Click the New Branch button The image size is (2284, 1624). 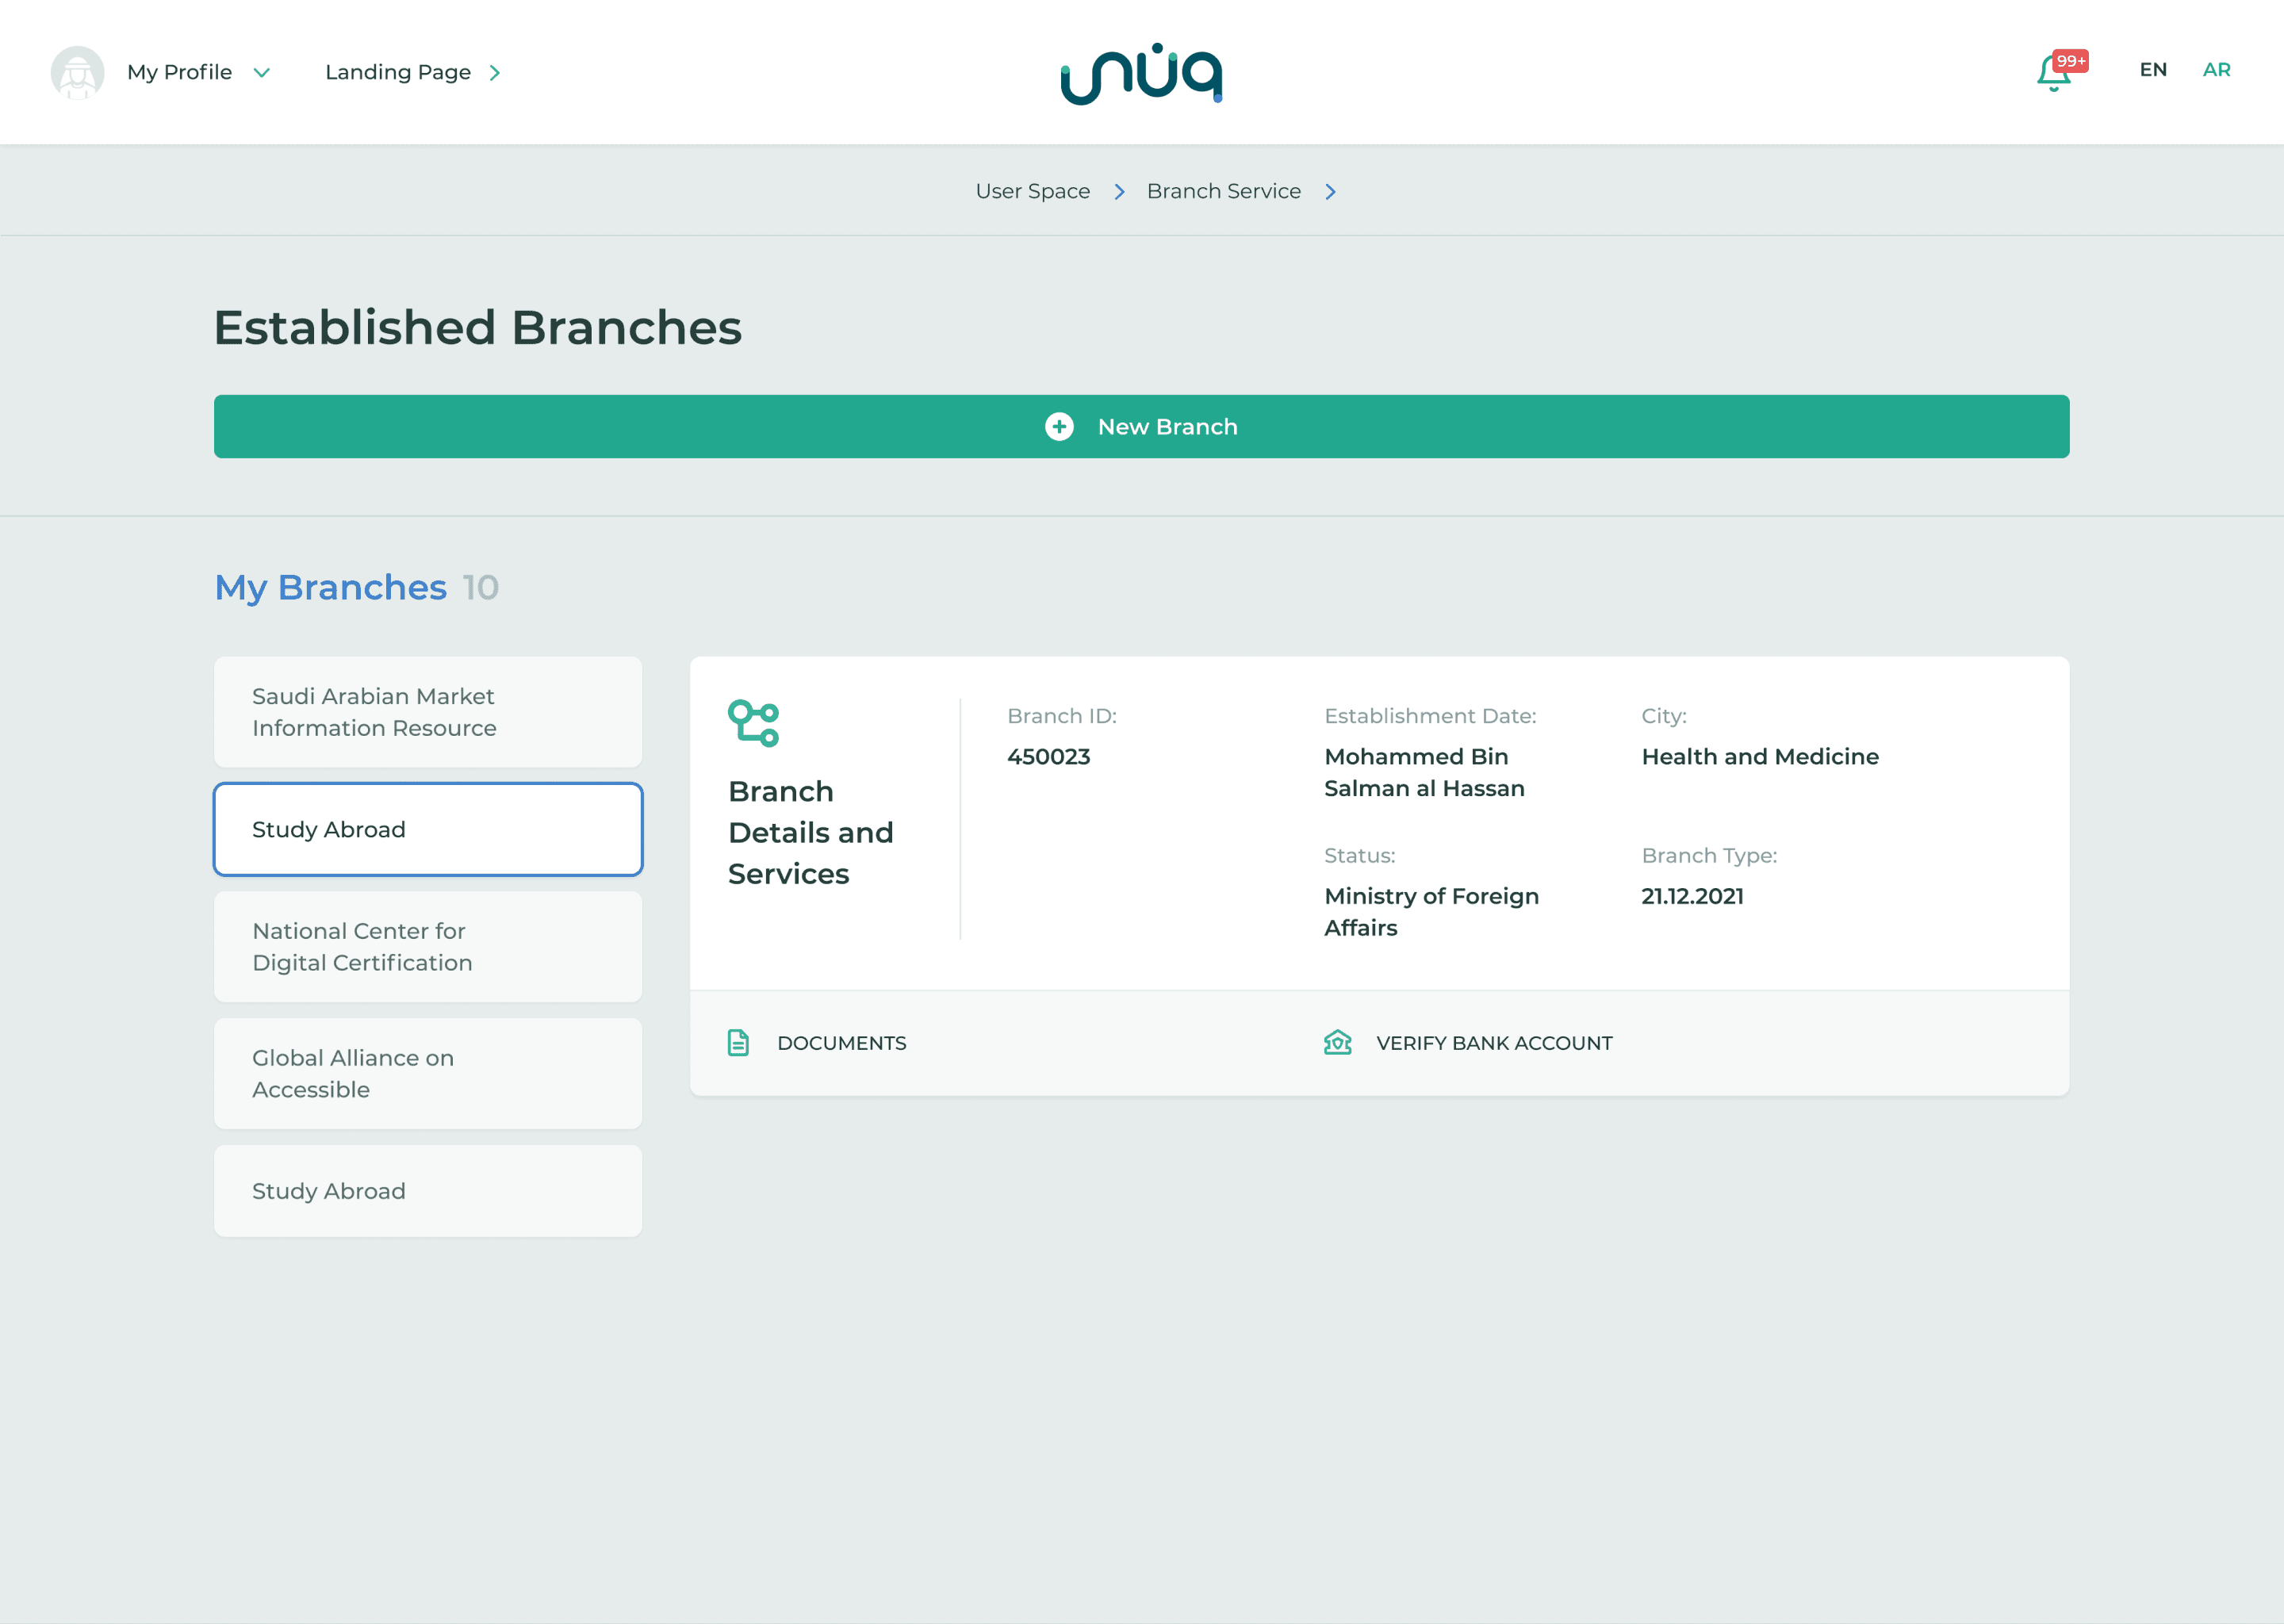(x=1141, y=427)
